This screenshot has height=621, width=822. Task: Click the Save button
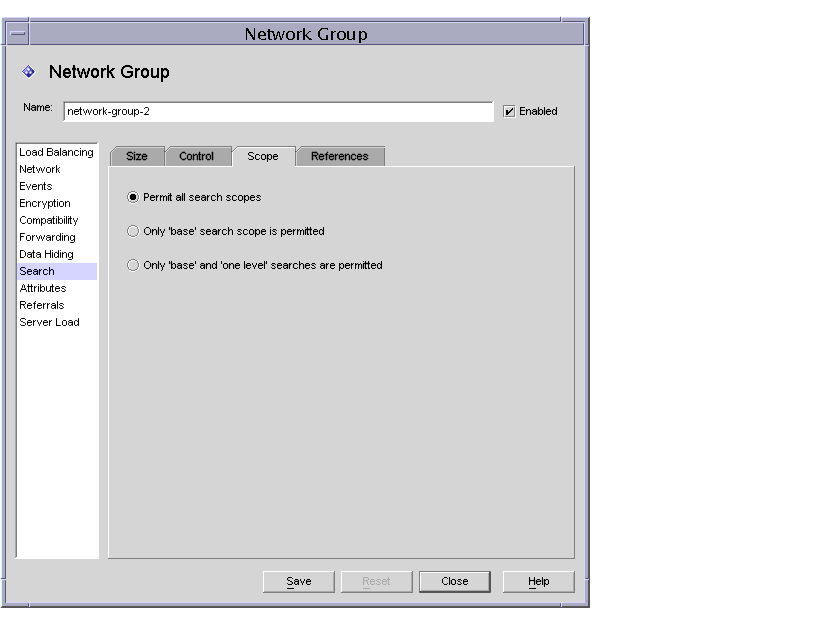298,581
